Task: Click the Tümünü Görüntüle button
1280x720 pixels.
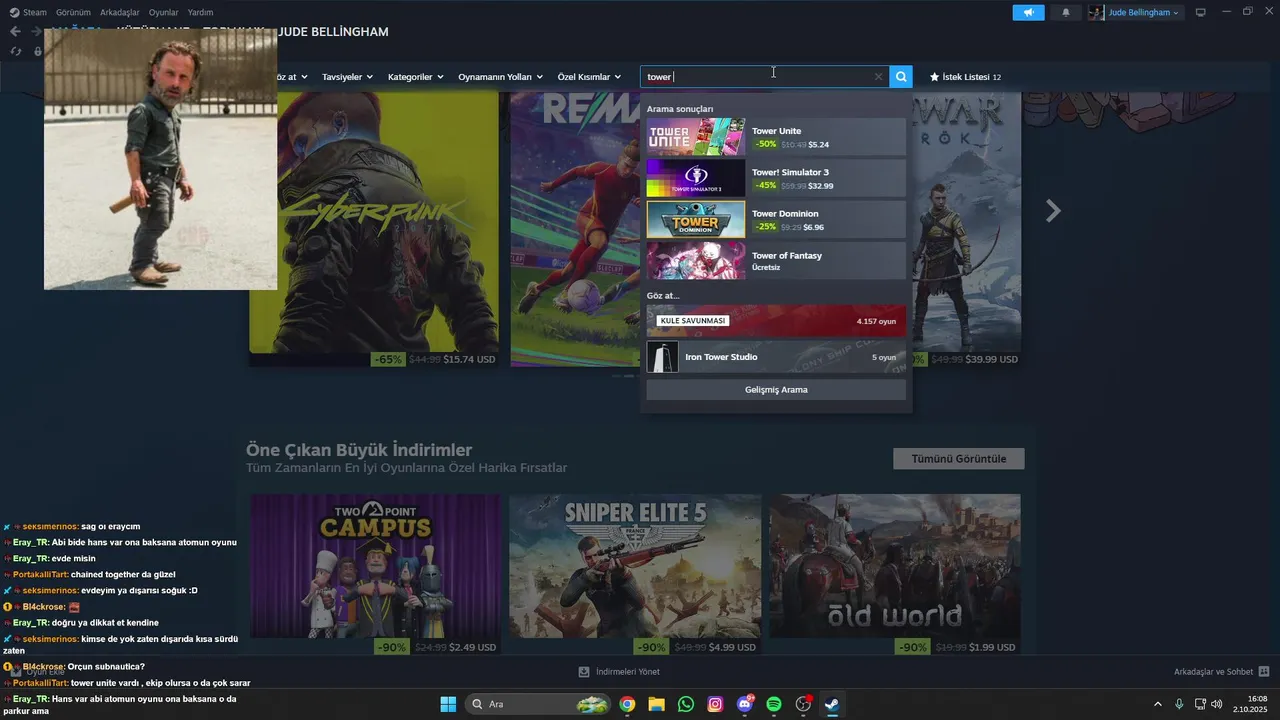Action: click(x=958, y=459)
